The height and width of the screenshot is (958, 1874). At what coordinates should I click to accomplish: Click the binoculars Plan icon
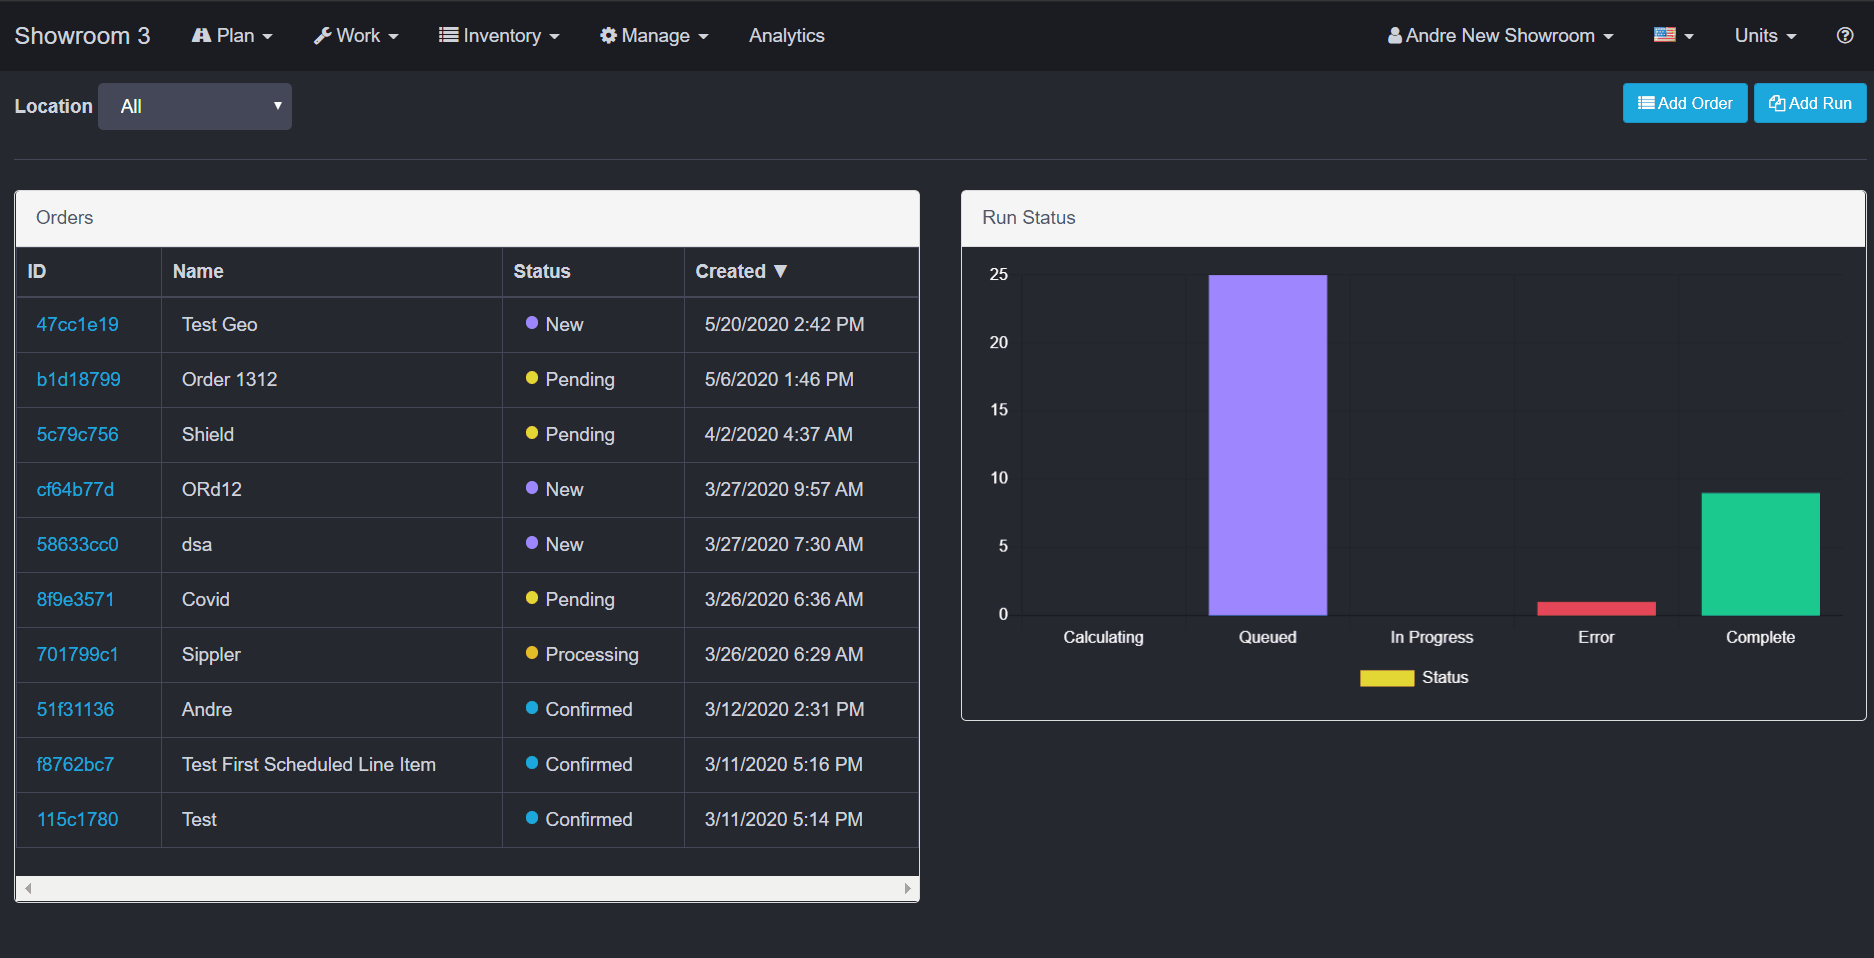tap(201, 35)
